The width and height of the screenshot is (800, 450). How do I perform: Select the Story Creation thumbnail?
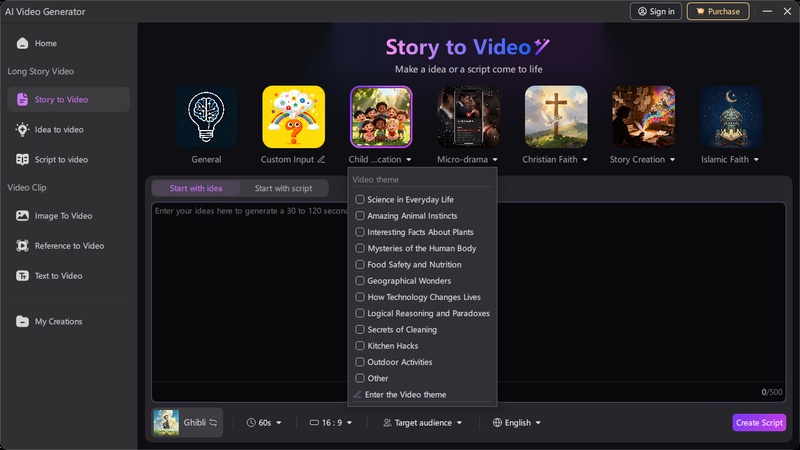tap(643, 117)
